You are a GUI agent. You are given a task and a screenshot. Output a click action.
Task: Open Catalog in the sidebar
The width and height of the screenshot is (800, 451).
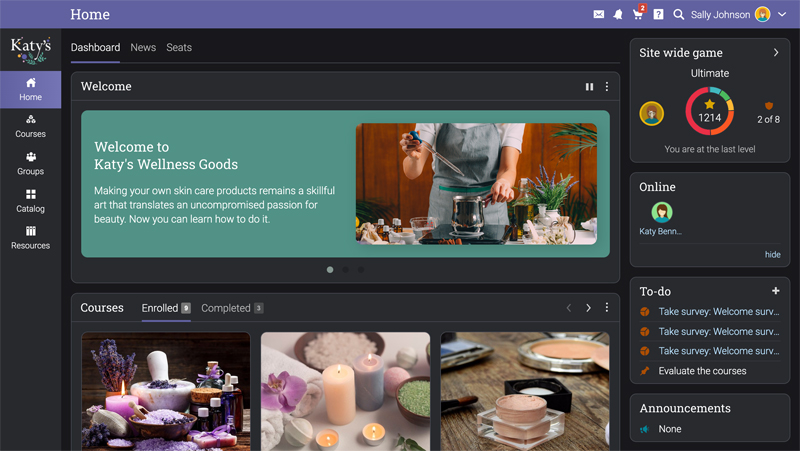pos(31,201)
